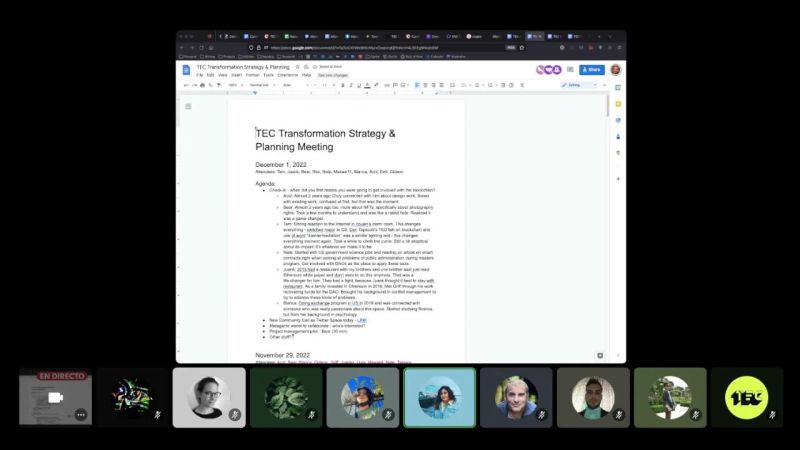Image resolution: width=800 pixels, height=450 pixels.
Task: Open the text color picker
Action: (x=367, y=85)
